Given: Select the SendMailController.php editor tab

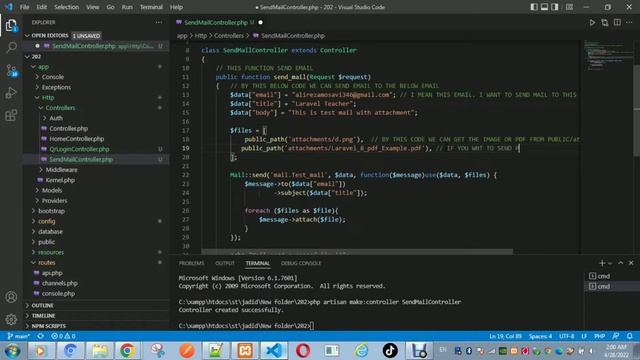Looking at the screenshot, I should pyautogui.click(x=220, y=22).
